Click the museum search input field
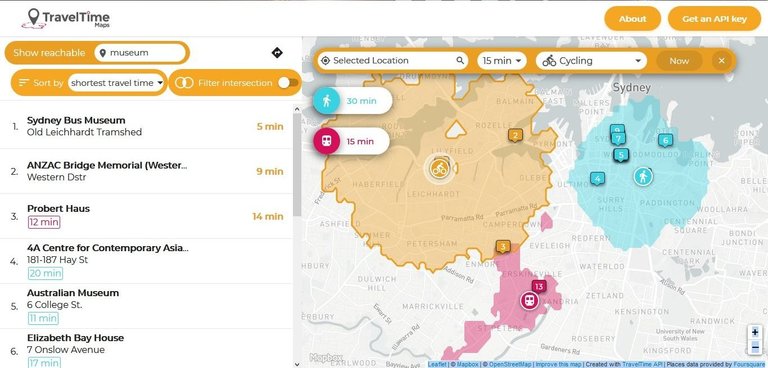 (x=141, y=52)
